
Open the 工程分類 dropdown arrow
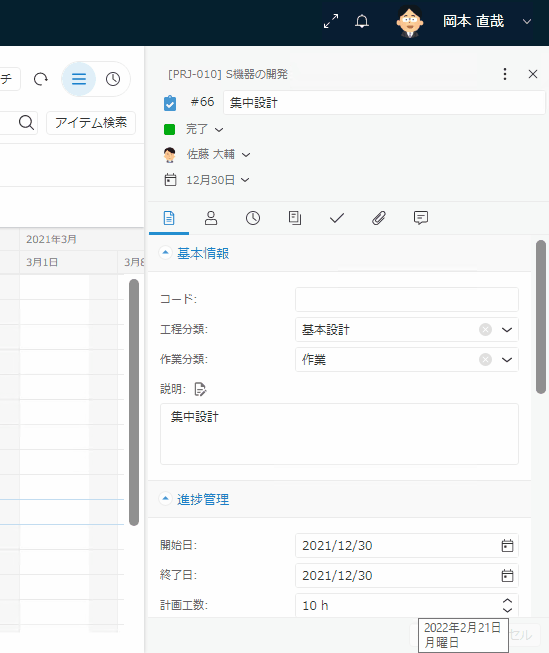coord(507,330)
